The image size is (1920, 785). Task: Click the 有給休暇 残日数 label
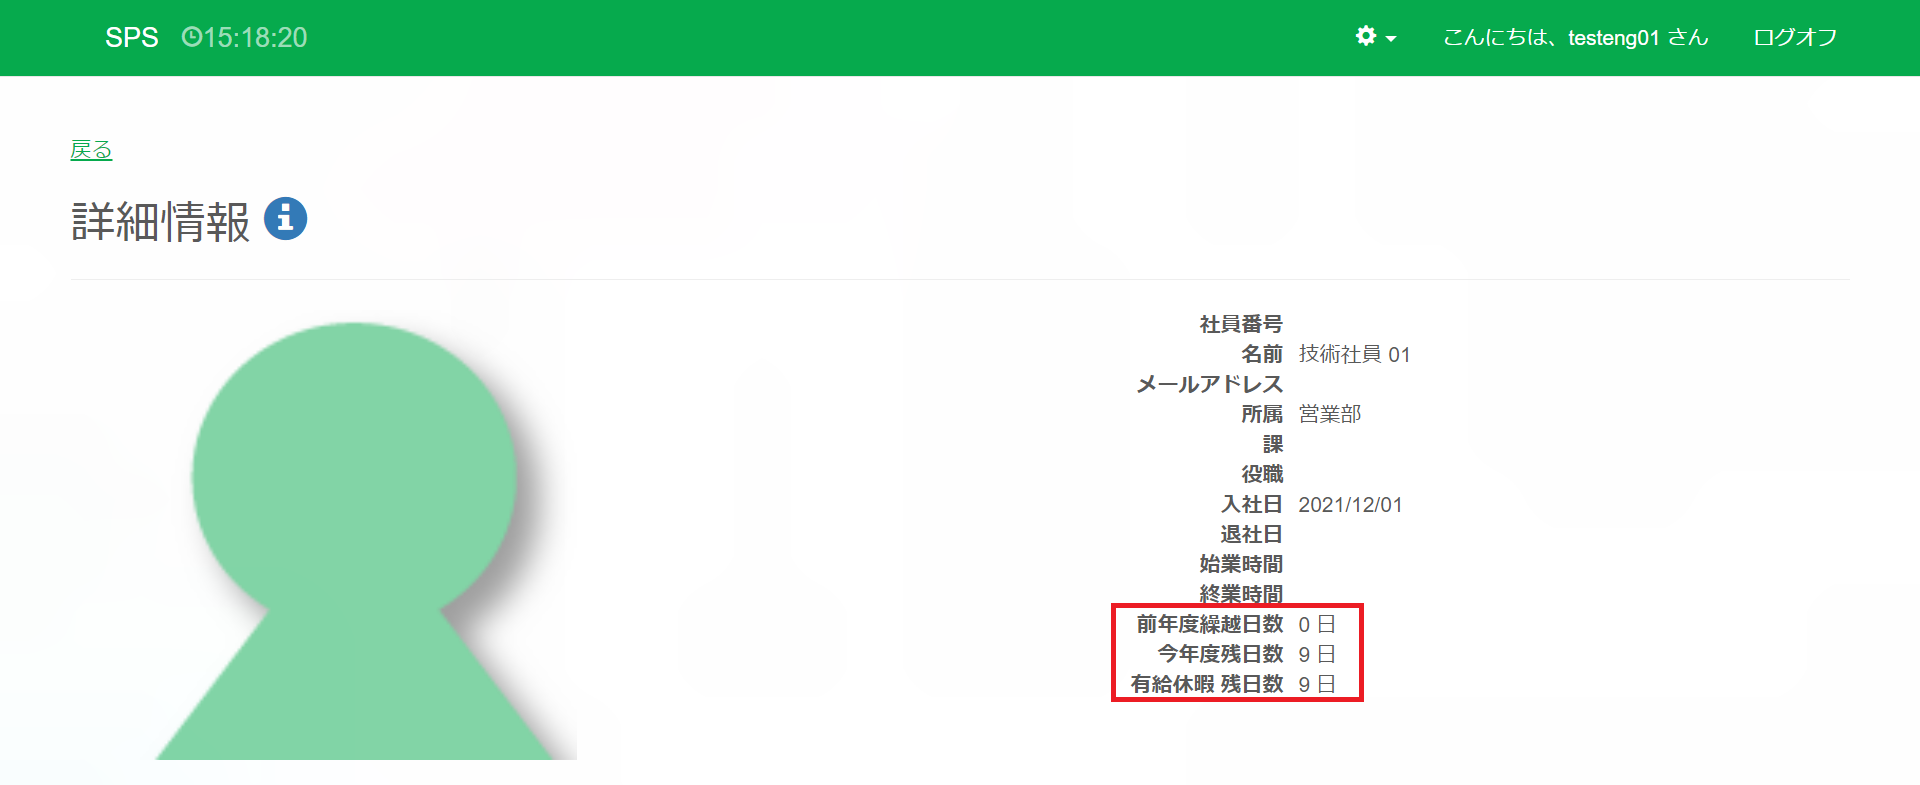click(x=1207, y=684)
